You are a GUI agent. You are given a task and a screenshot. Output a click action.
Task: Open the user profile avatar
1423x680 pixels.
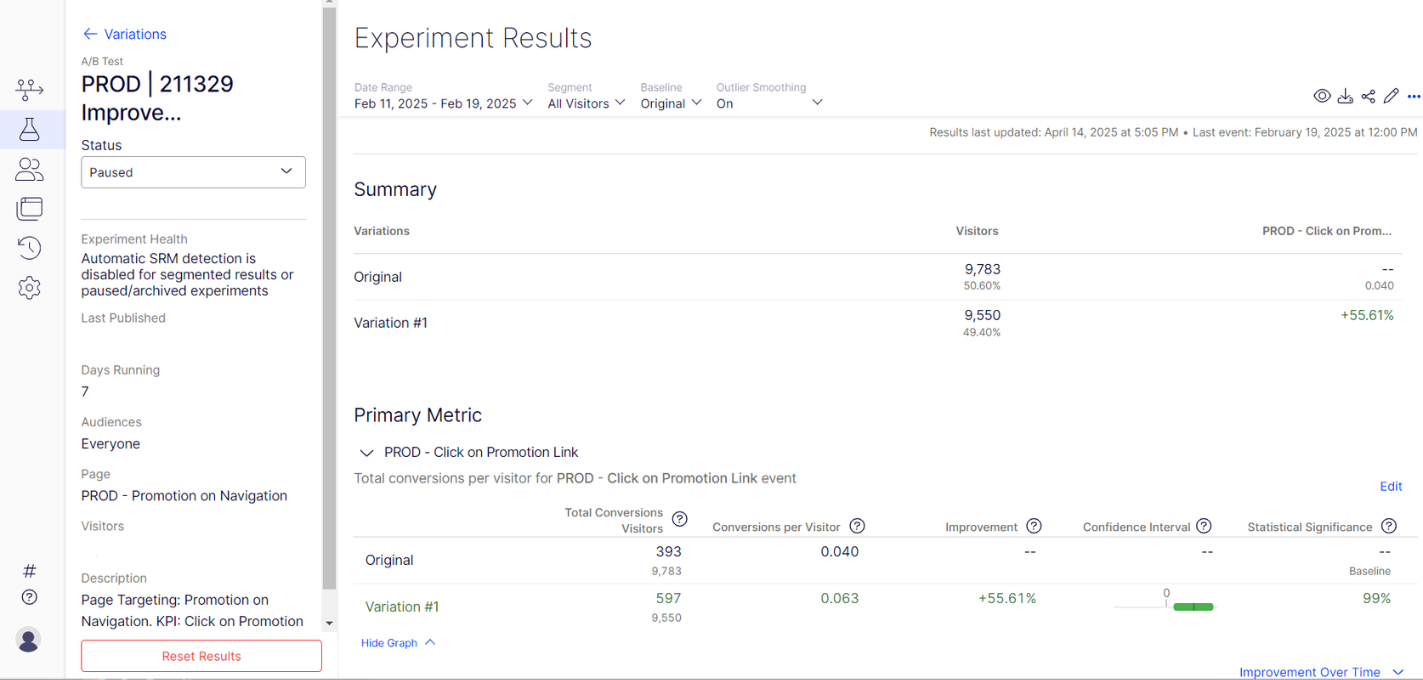pos(29,640)
